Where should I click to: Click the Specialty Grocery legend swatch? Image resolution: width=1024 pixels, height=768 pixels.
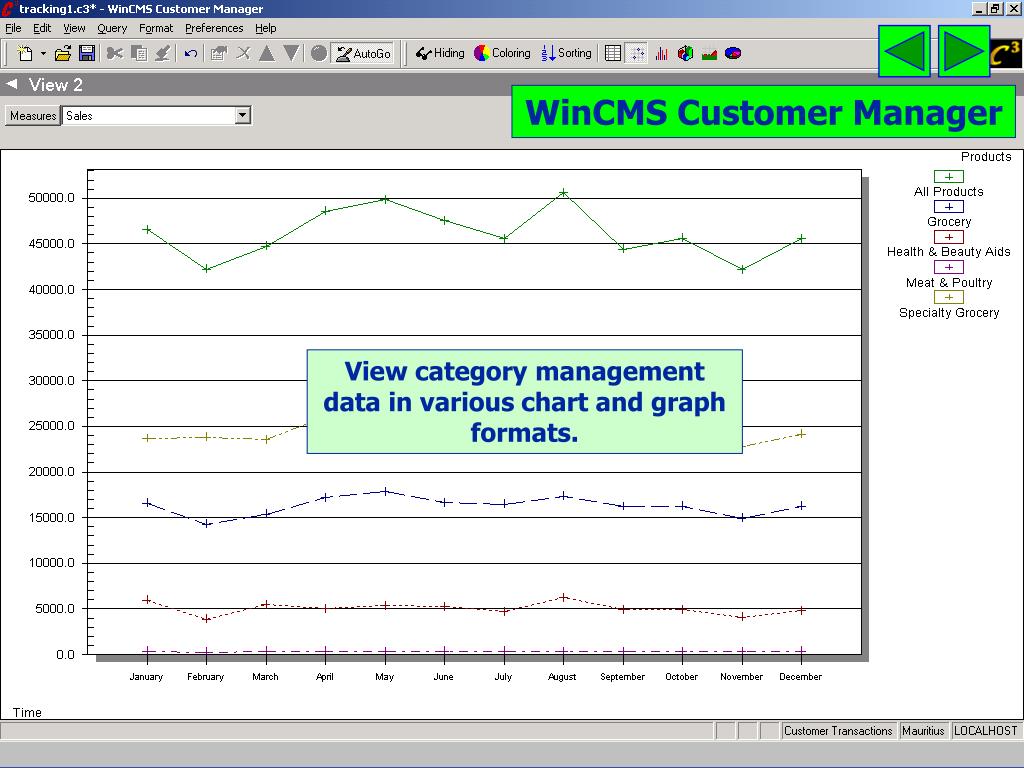pos(948,296)
